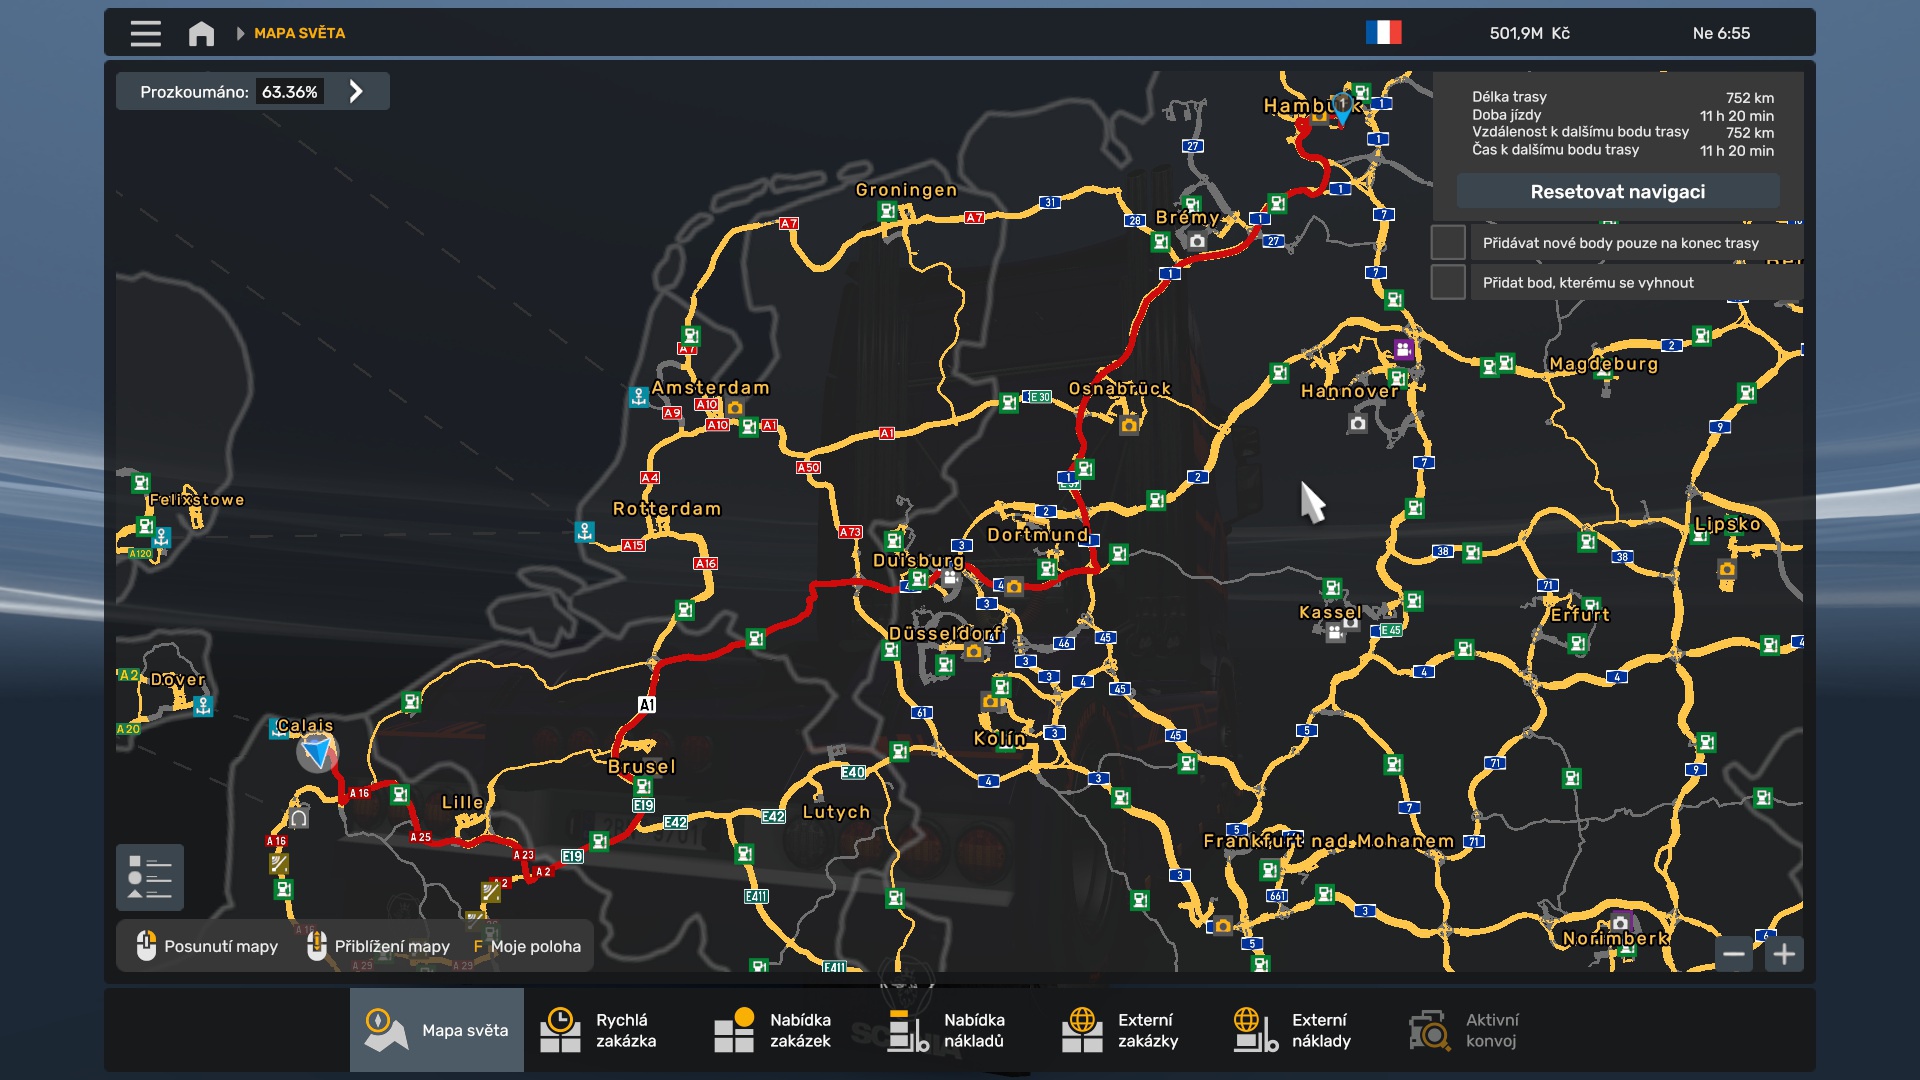Click the French flag language icon
The image size is (1920, 1080).
[1383, 33]
